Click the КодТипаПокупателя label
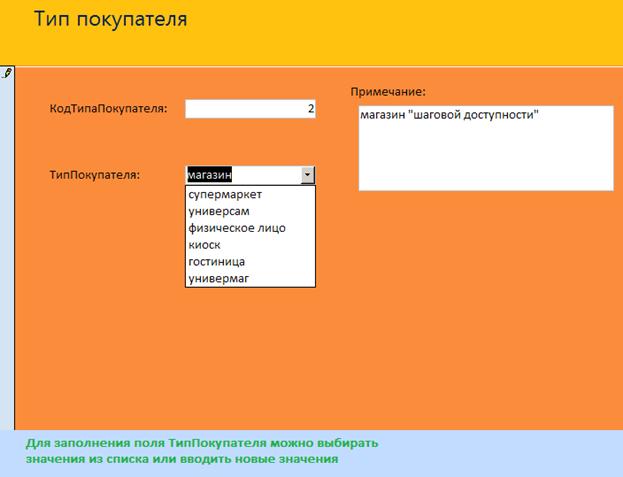Image resolution: width=623 pixels, height=477 pixels. point(108,108)
